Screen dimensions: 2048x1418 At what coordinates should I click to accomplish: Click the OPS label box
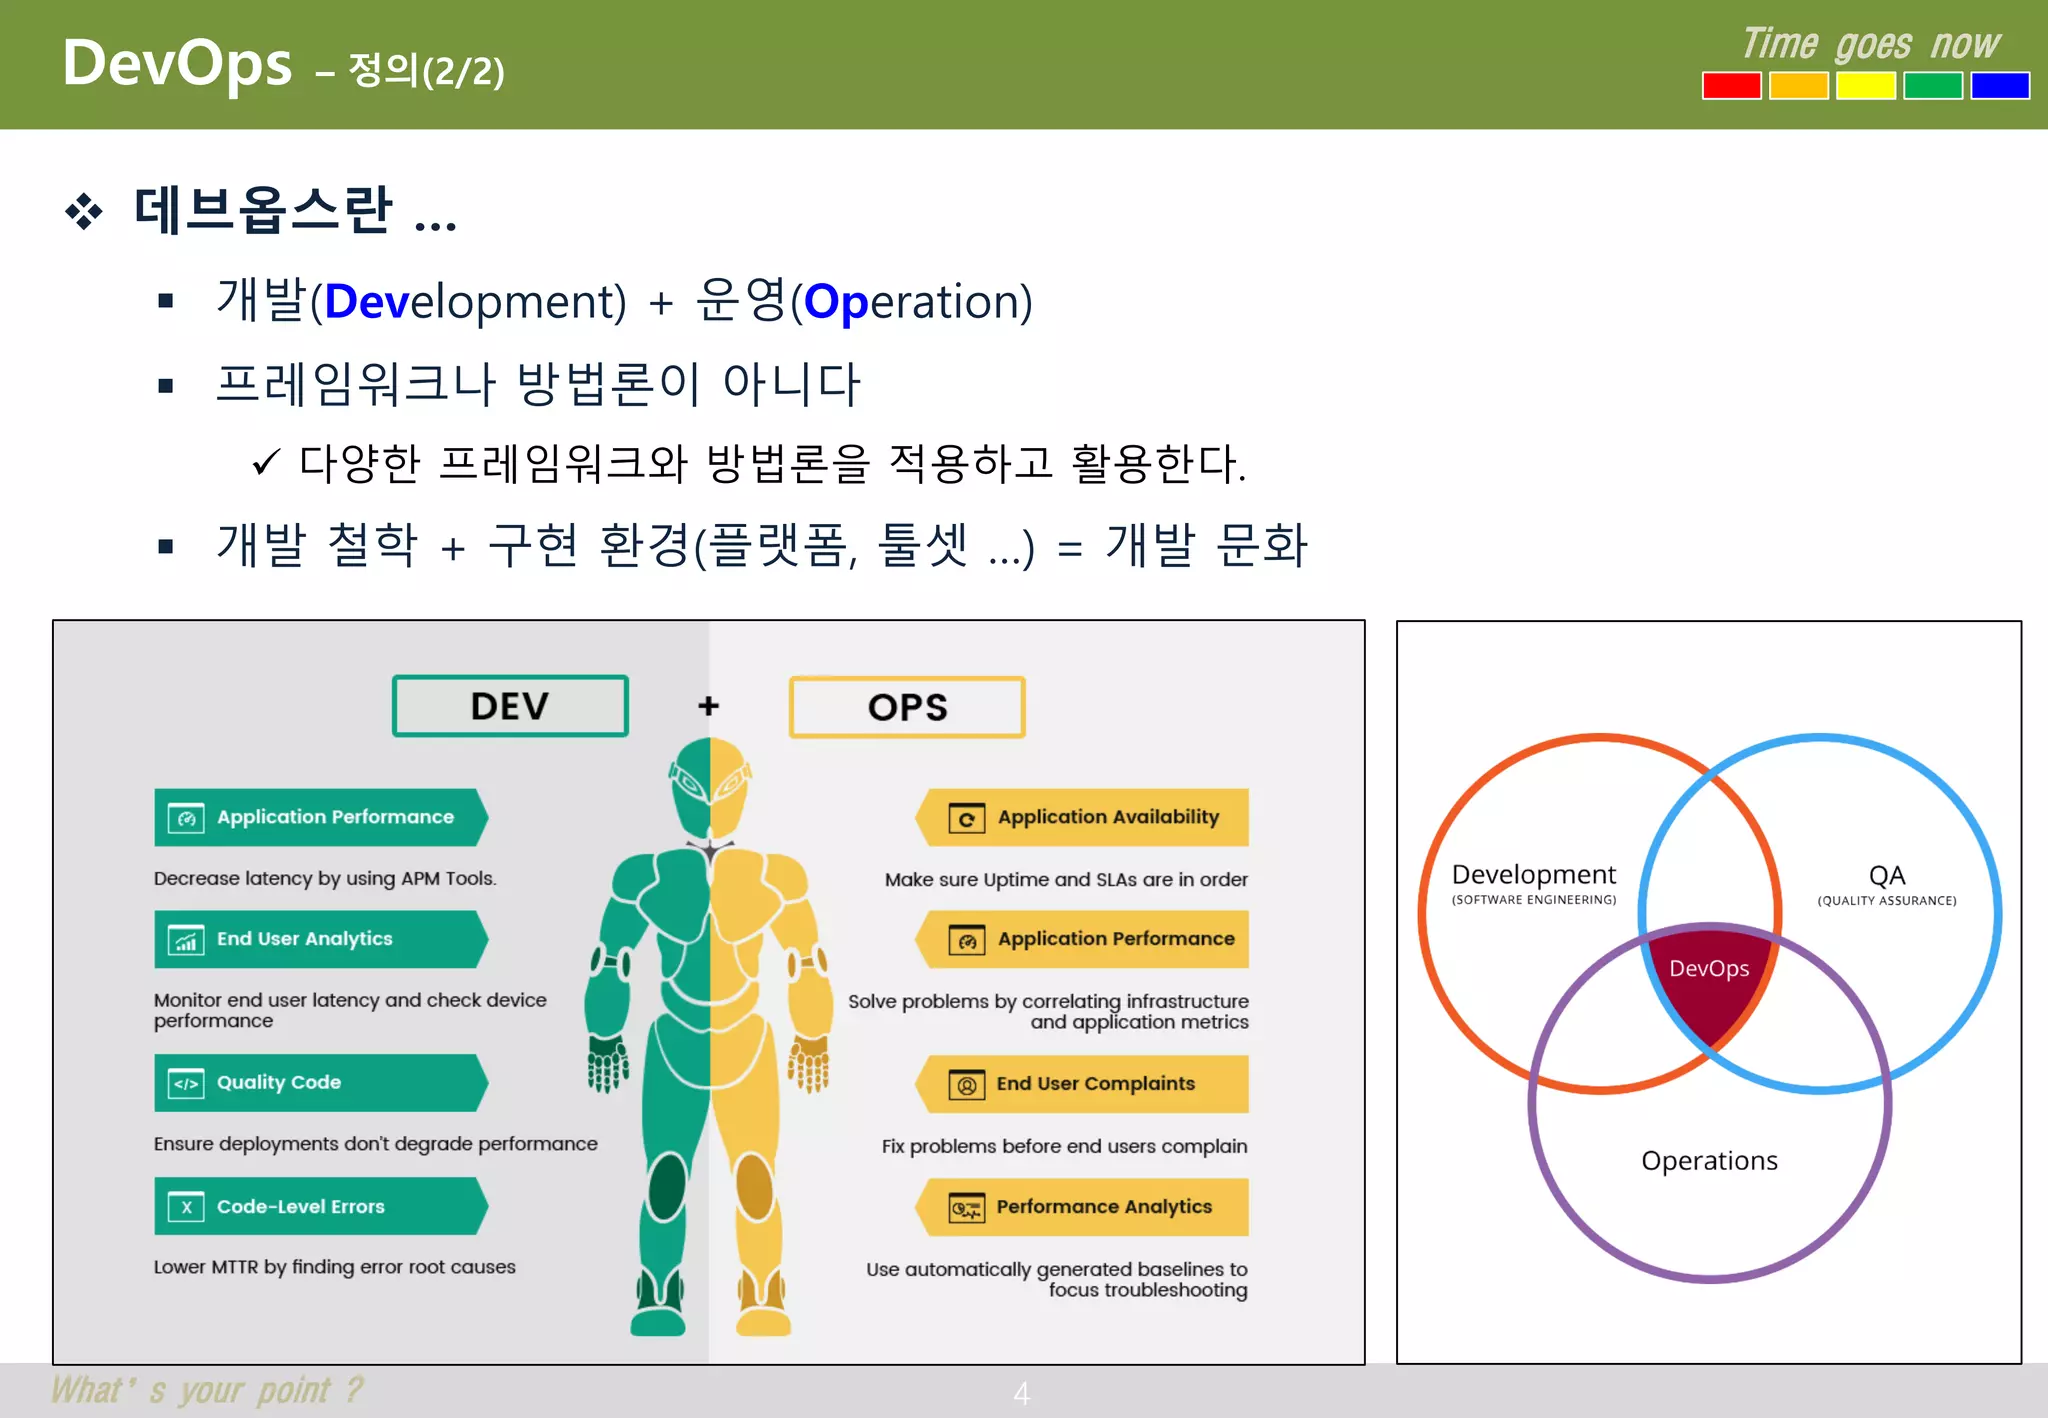907,707
